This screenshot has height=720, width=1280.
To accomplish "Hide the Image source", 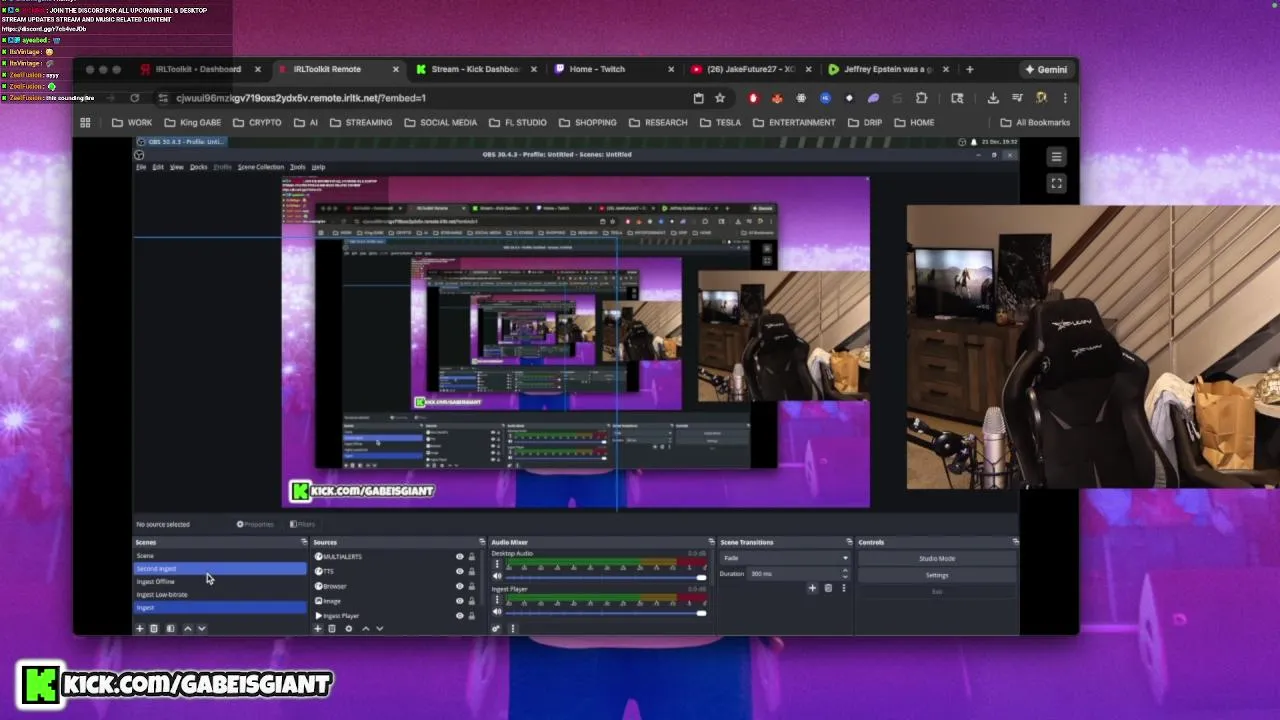I will [x=460, y=601].
